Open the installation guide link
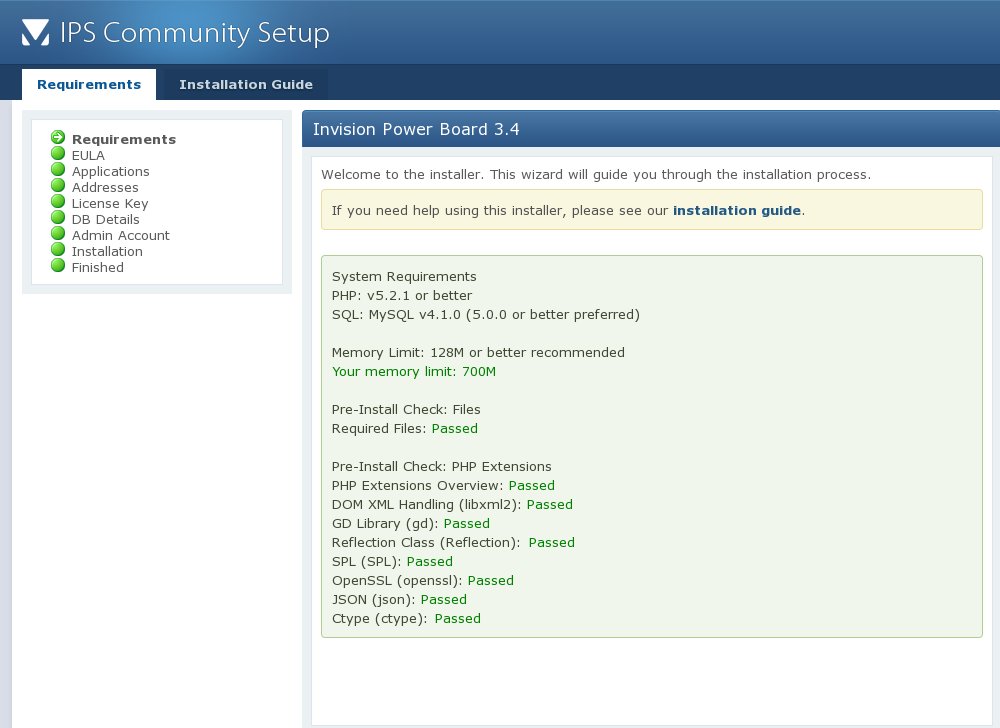Screen dimensions: 1000x728 click(737, 210)
